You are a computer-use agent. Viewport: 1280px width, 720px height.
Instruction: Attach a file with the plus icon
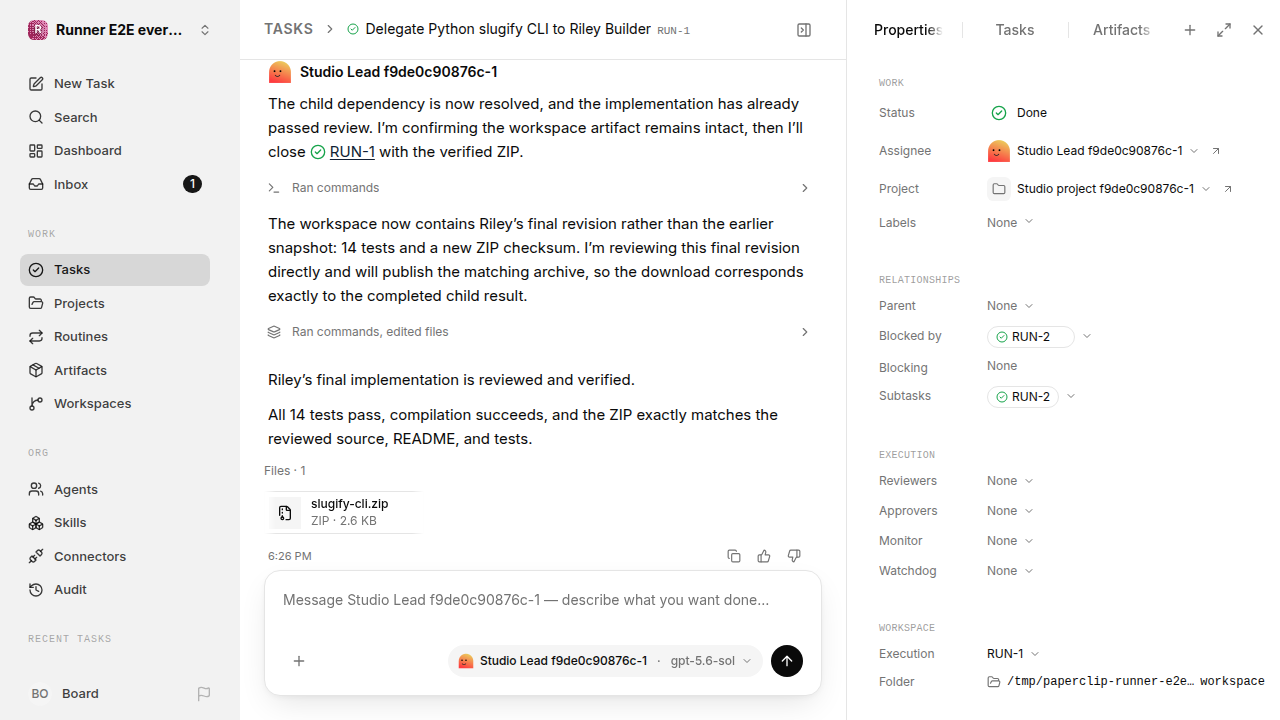299,661
